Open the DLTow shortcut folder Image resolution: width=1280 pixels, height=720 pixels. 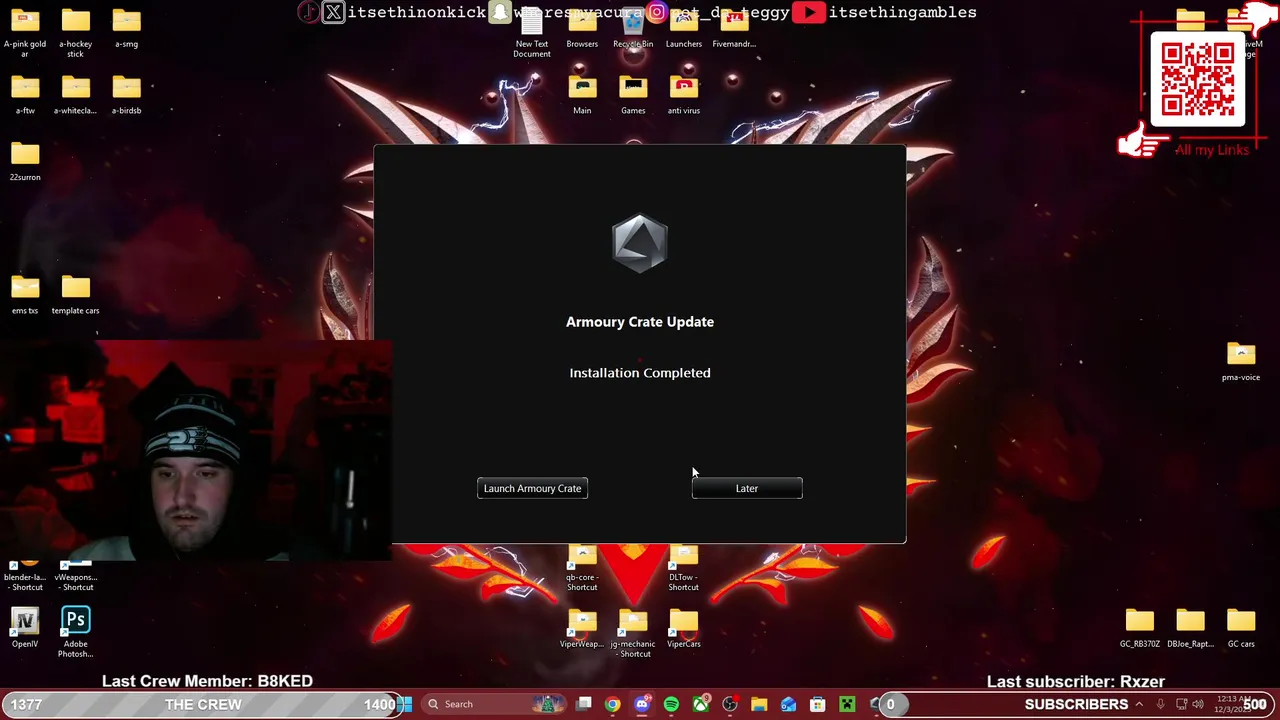tap(684, 568)
